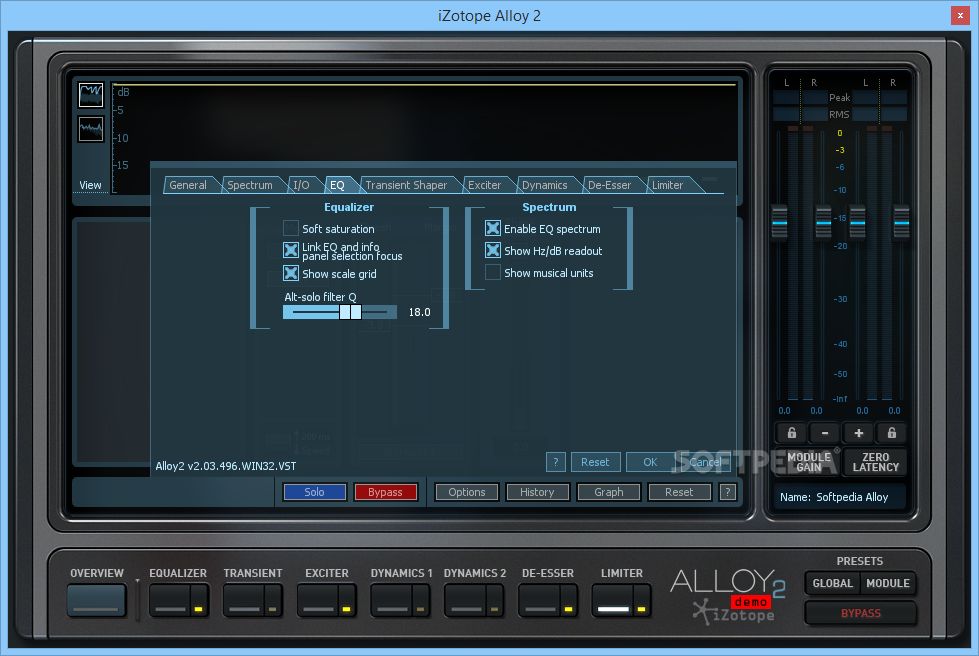This screenshot has width=979, height=656.
Task: Enable the Soft saturation checkbox
Action: tap(291, 228)
